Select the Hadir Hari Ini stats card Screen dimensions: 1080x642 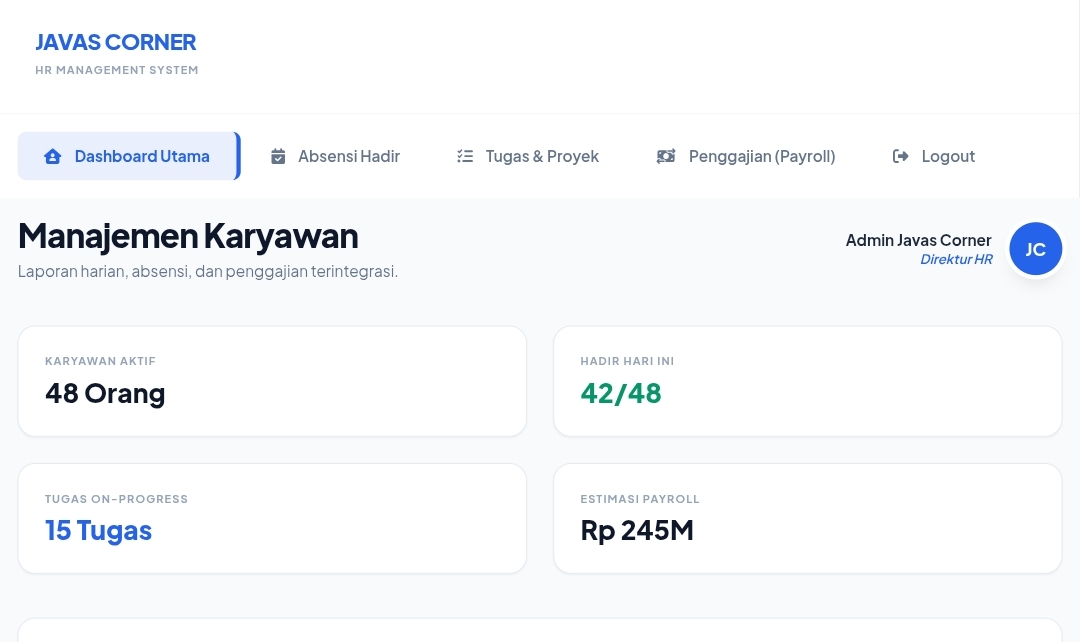point(807,381)
